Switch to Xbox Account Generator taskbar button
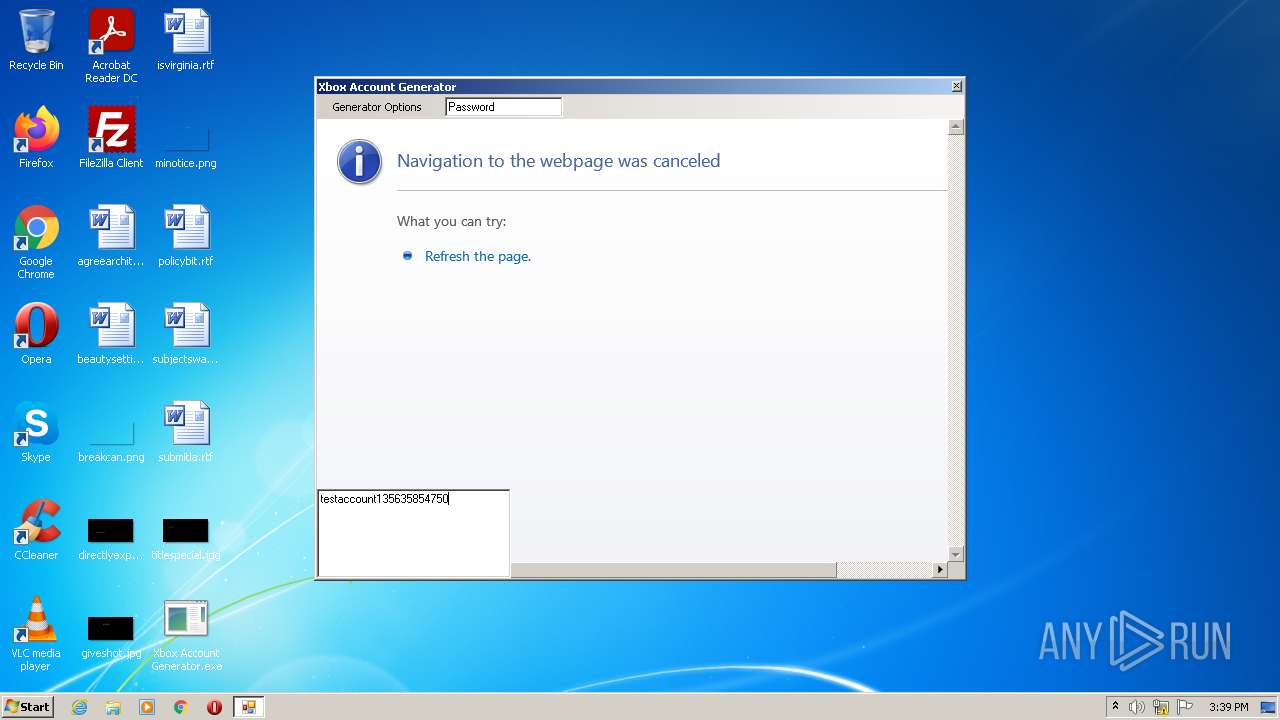The height and width of the screenshot is (720, 1280). click(248, 707)
